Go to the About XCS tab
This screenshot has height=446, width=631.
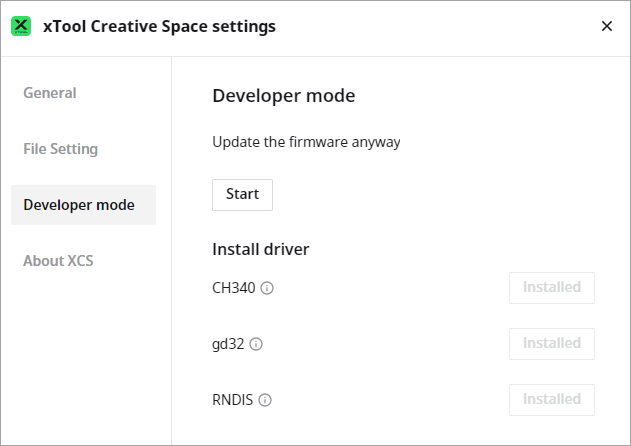58,261
